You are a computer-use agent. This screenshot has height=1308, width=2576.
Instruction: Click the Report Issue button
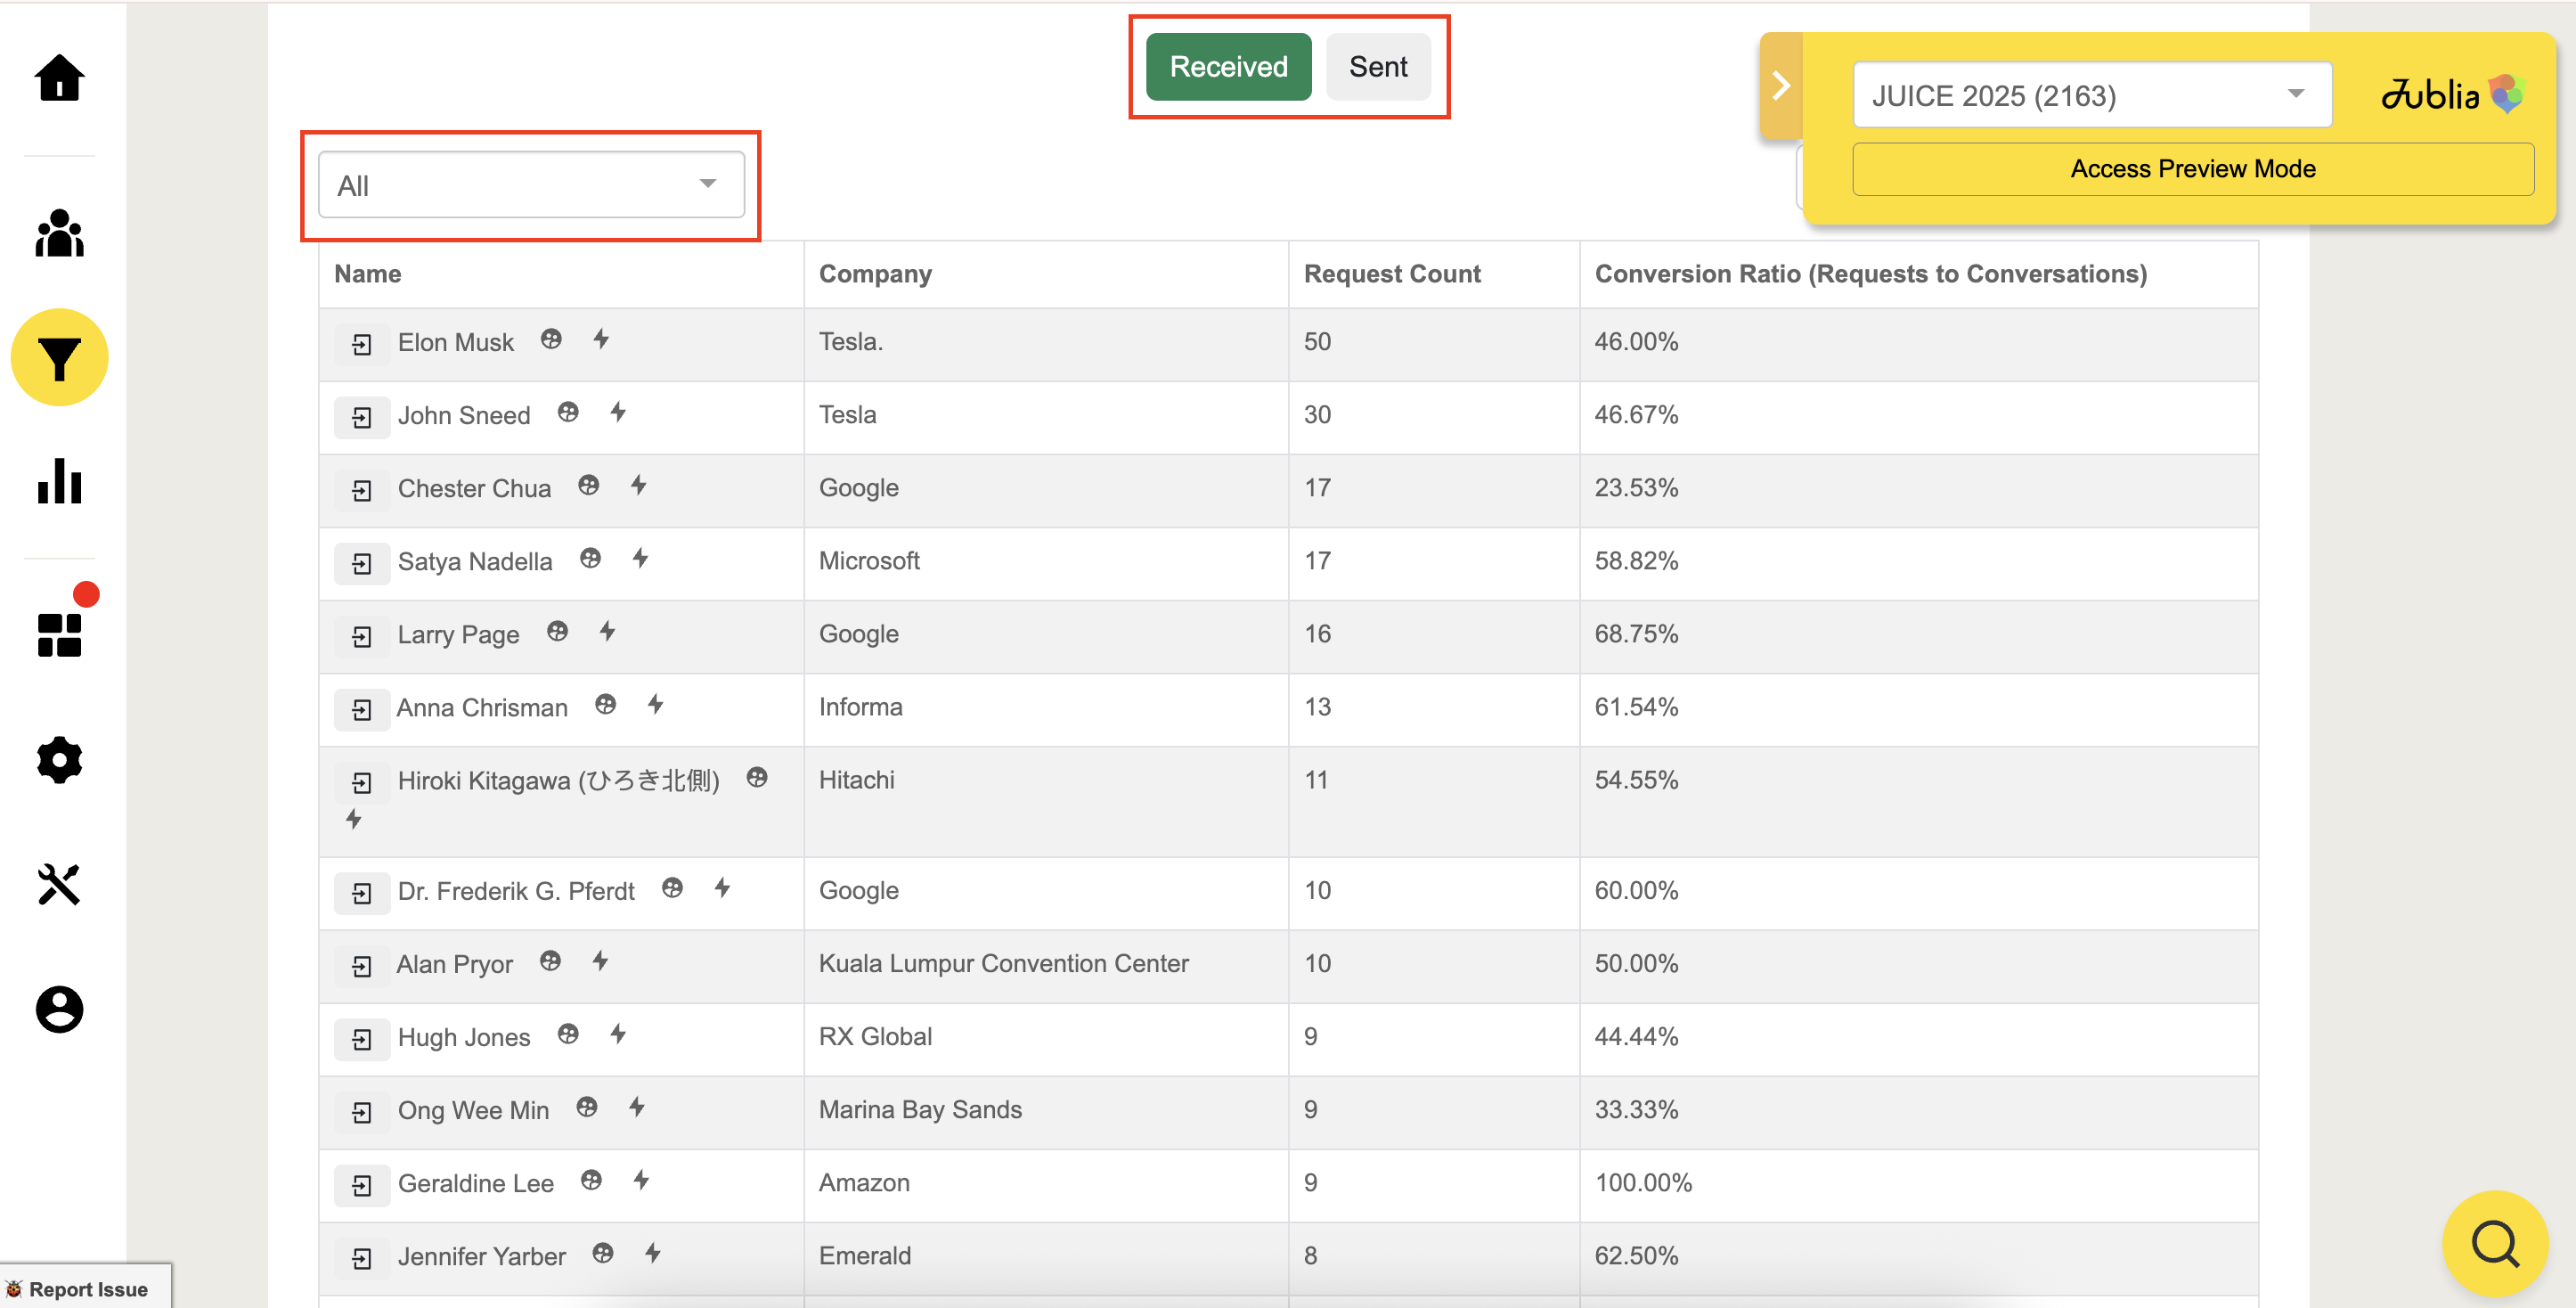pyautogui.click(x=85, y=1288)
